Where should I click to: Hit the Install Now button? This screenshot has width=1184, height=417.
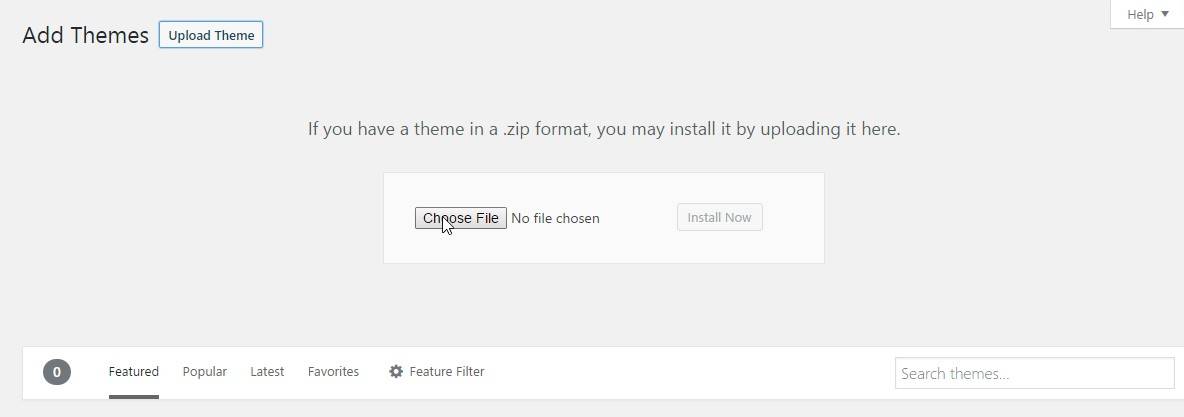719,218
